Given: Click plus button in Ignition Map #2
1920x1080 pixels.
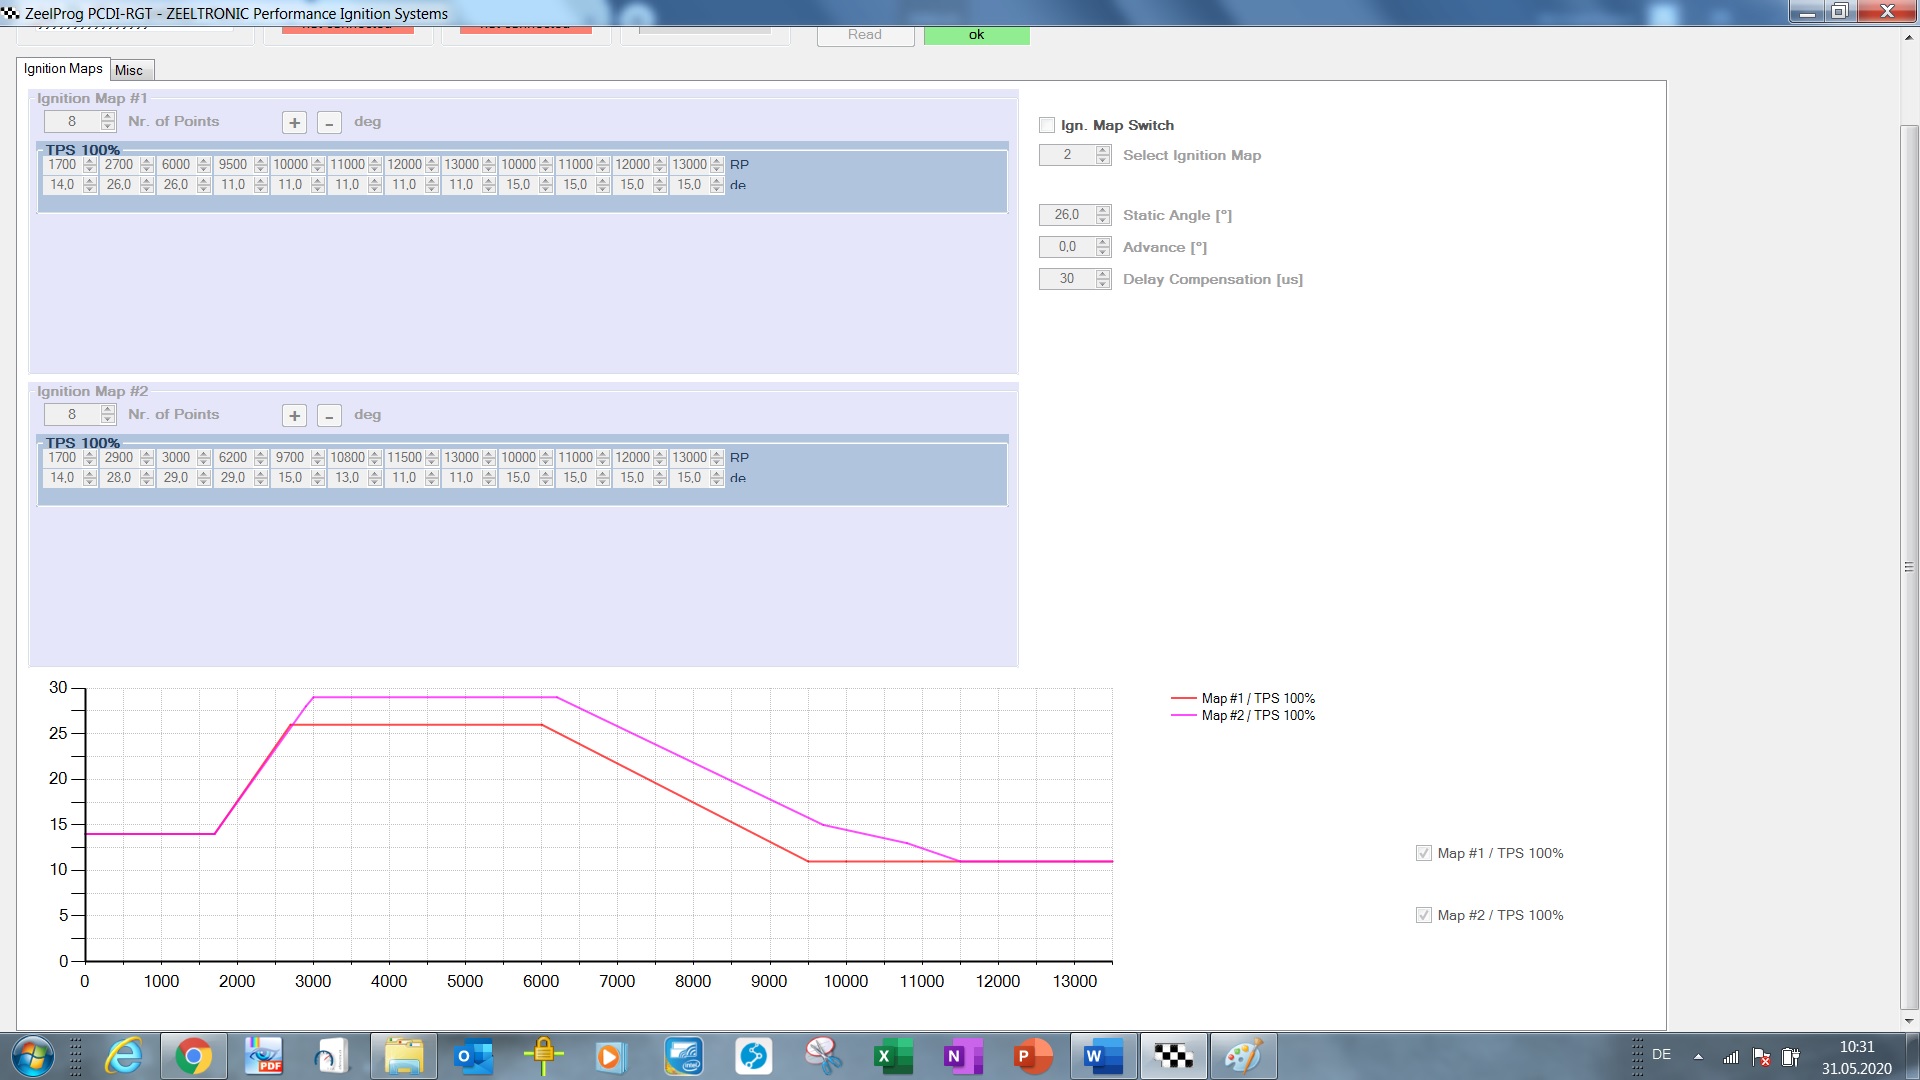Looking at the screenshot, I should (294, 415).
